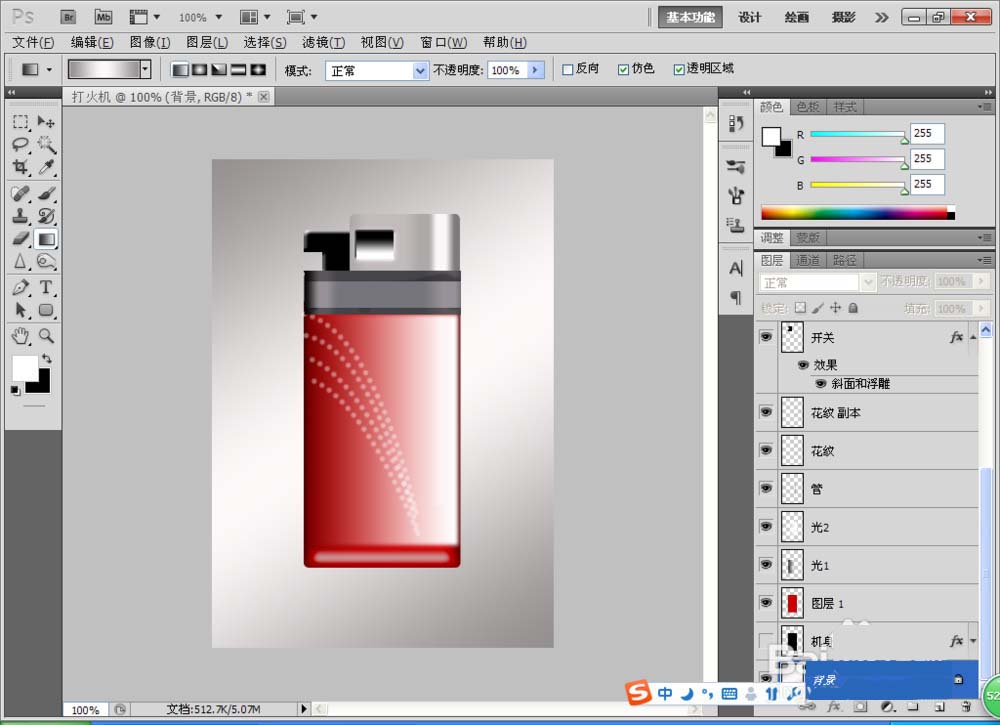
Task: Select the Zoom tool
Action: pos(46,336)
